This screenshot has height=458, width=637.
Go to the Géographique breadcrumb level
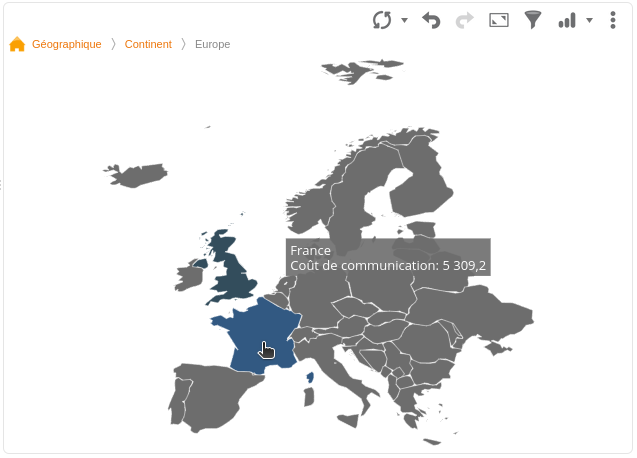tap(66, 44)
